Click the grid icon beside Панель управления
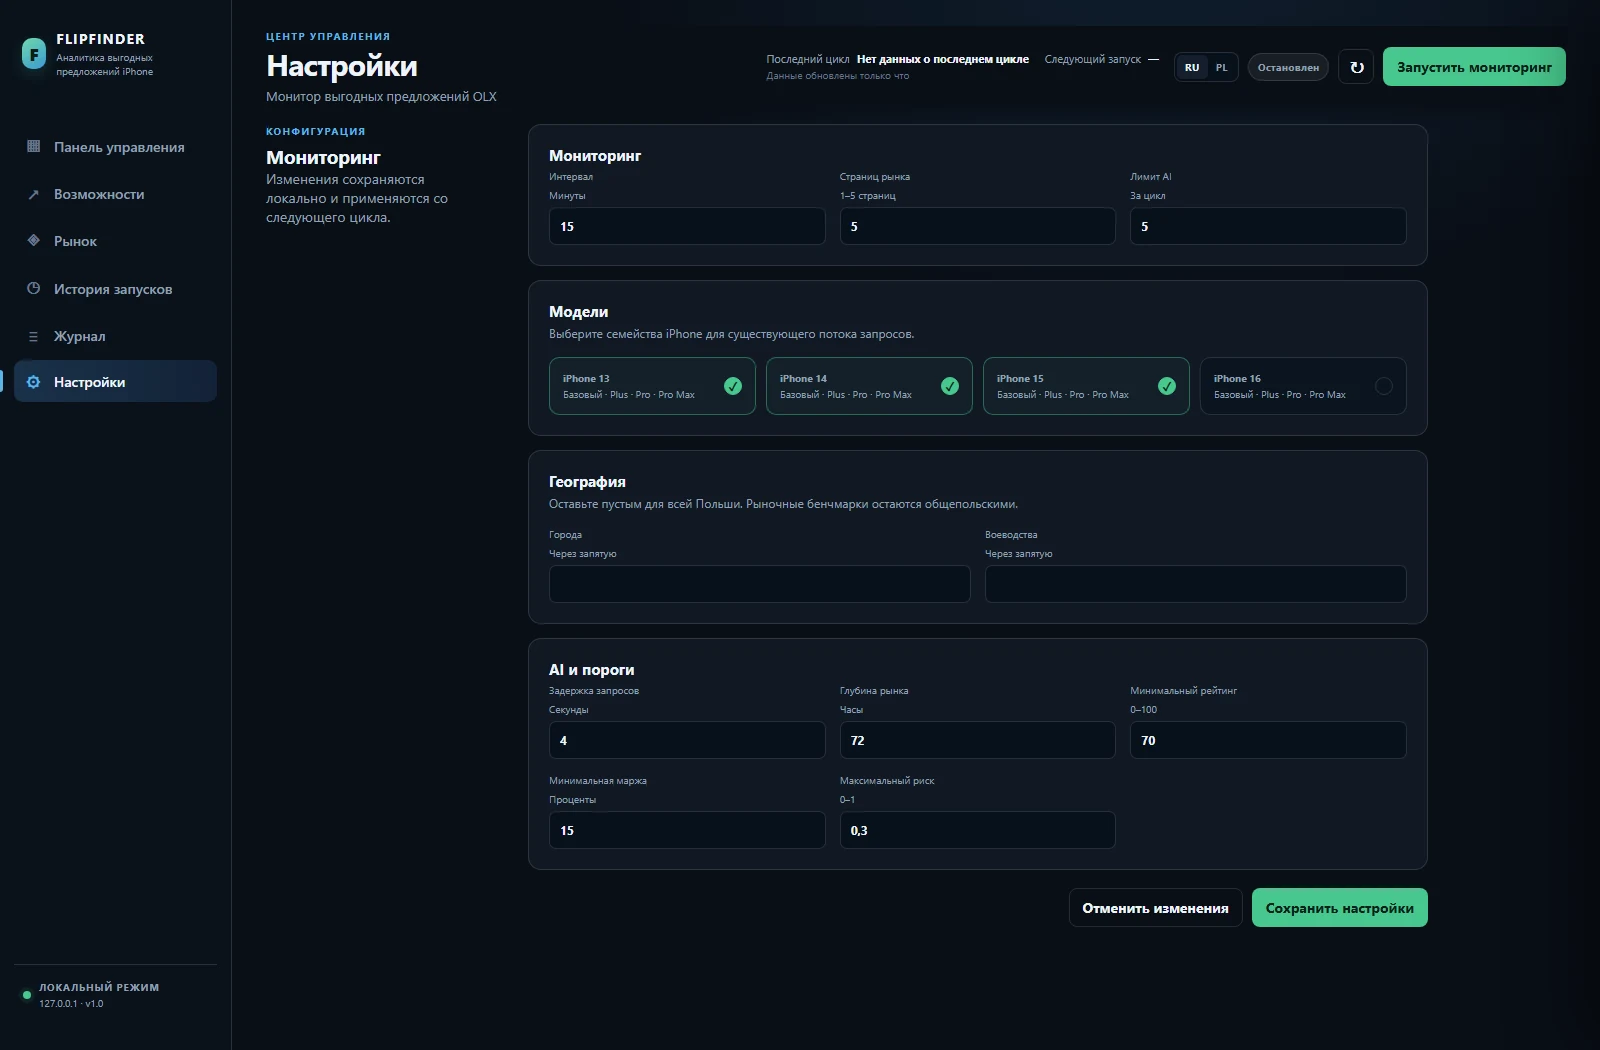 (34, 147)
